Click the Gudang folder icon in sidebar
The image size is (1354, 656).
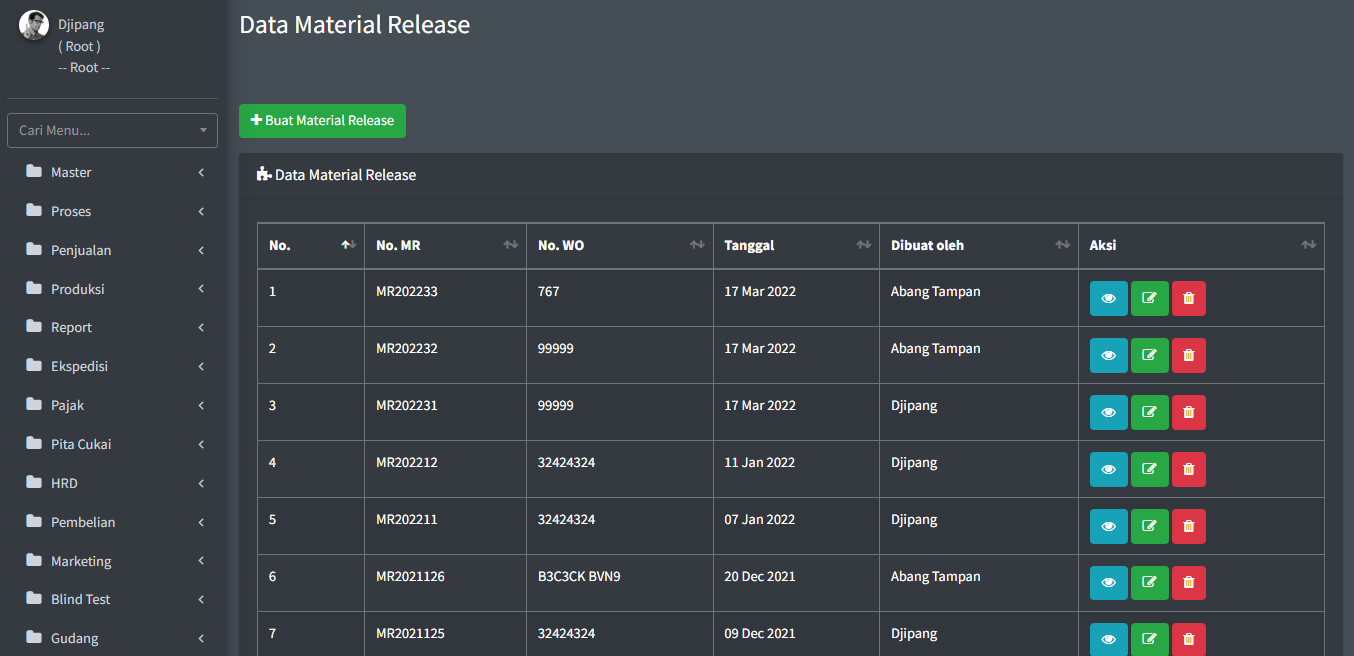(x=34, y=638)
